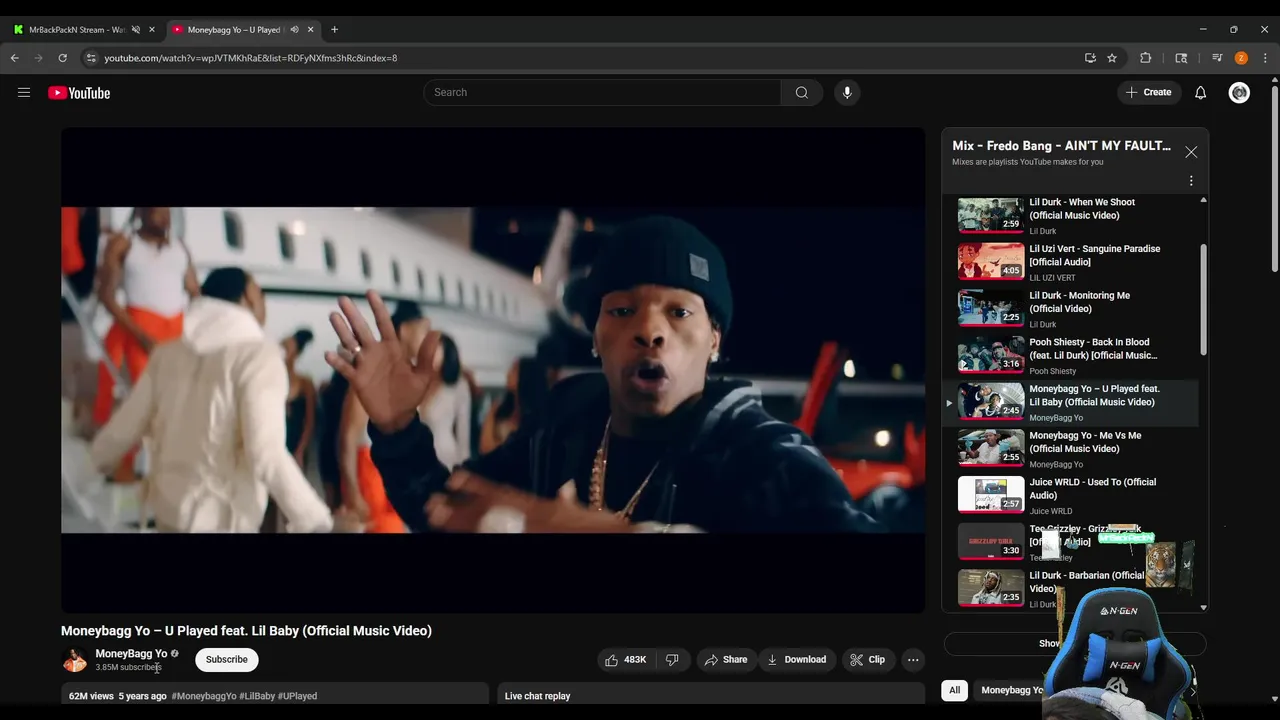This screenshot has height=720, width=1280.
Task: Select the All filter chip
Action: [x=955, y=690]
